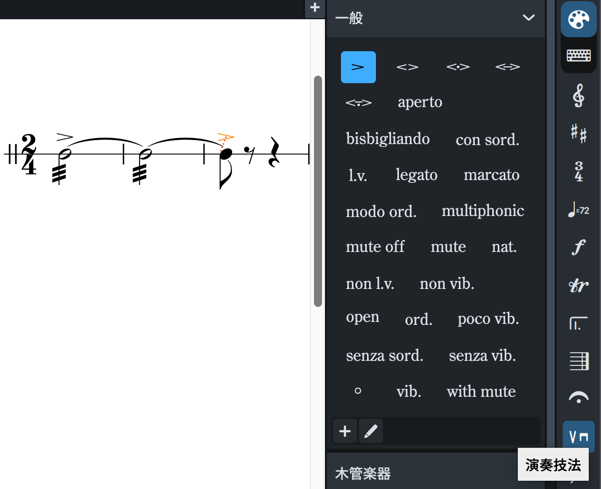This screenshot has width=601, height=489.
Task: Open the Dynamics panel icon
Action: click(x=578, y=247)
